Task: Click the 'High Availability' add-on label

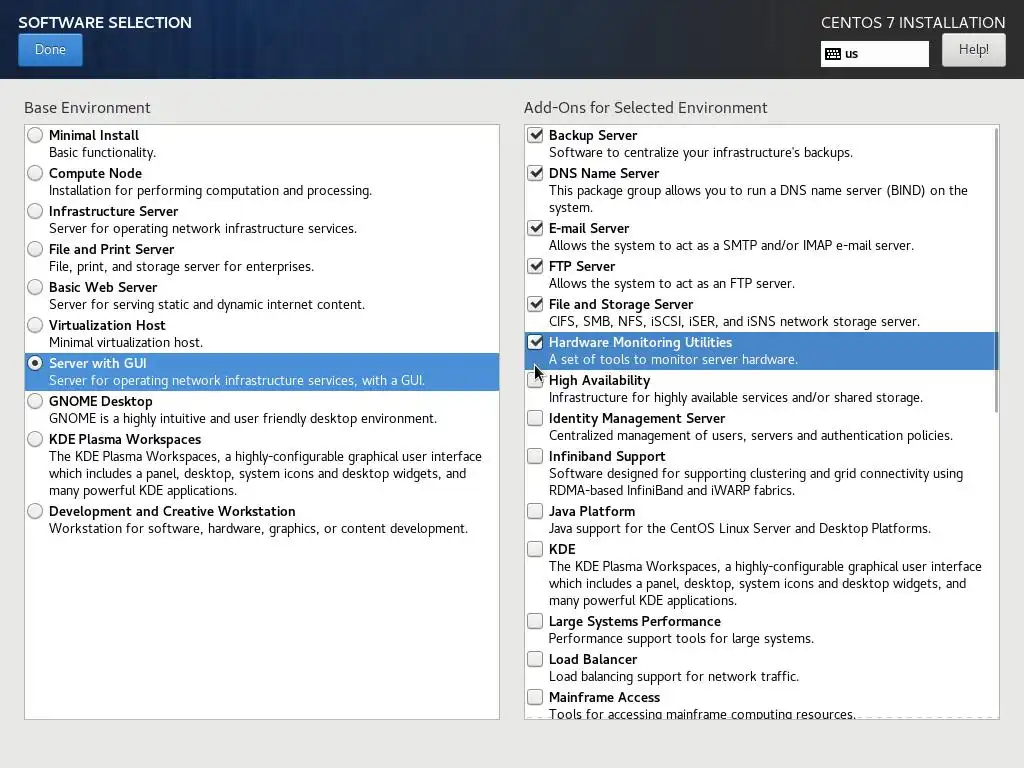Action: [x=600, y=380]
